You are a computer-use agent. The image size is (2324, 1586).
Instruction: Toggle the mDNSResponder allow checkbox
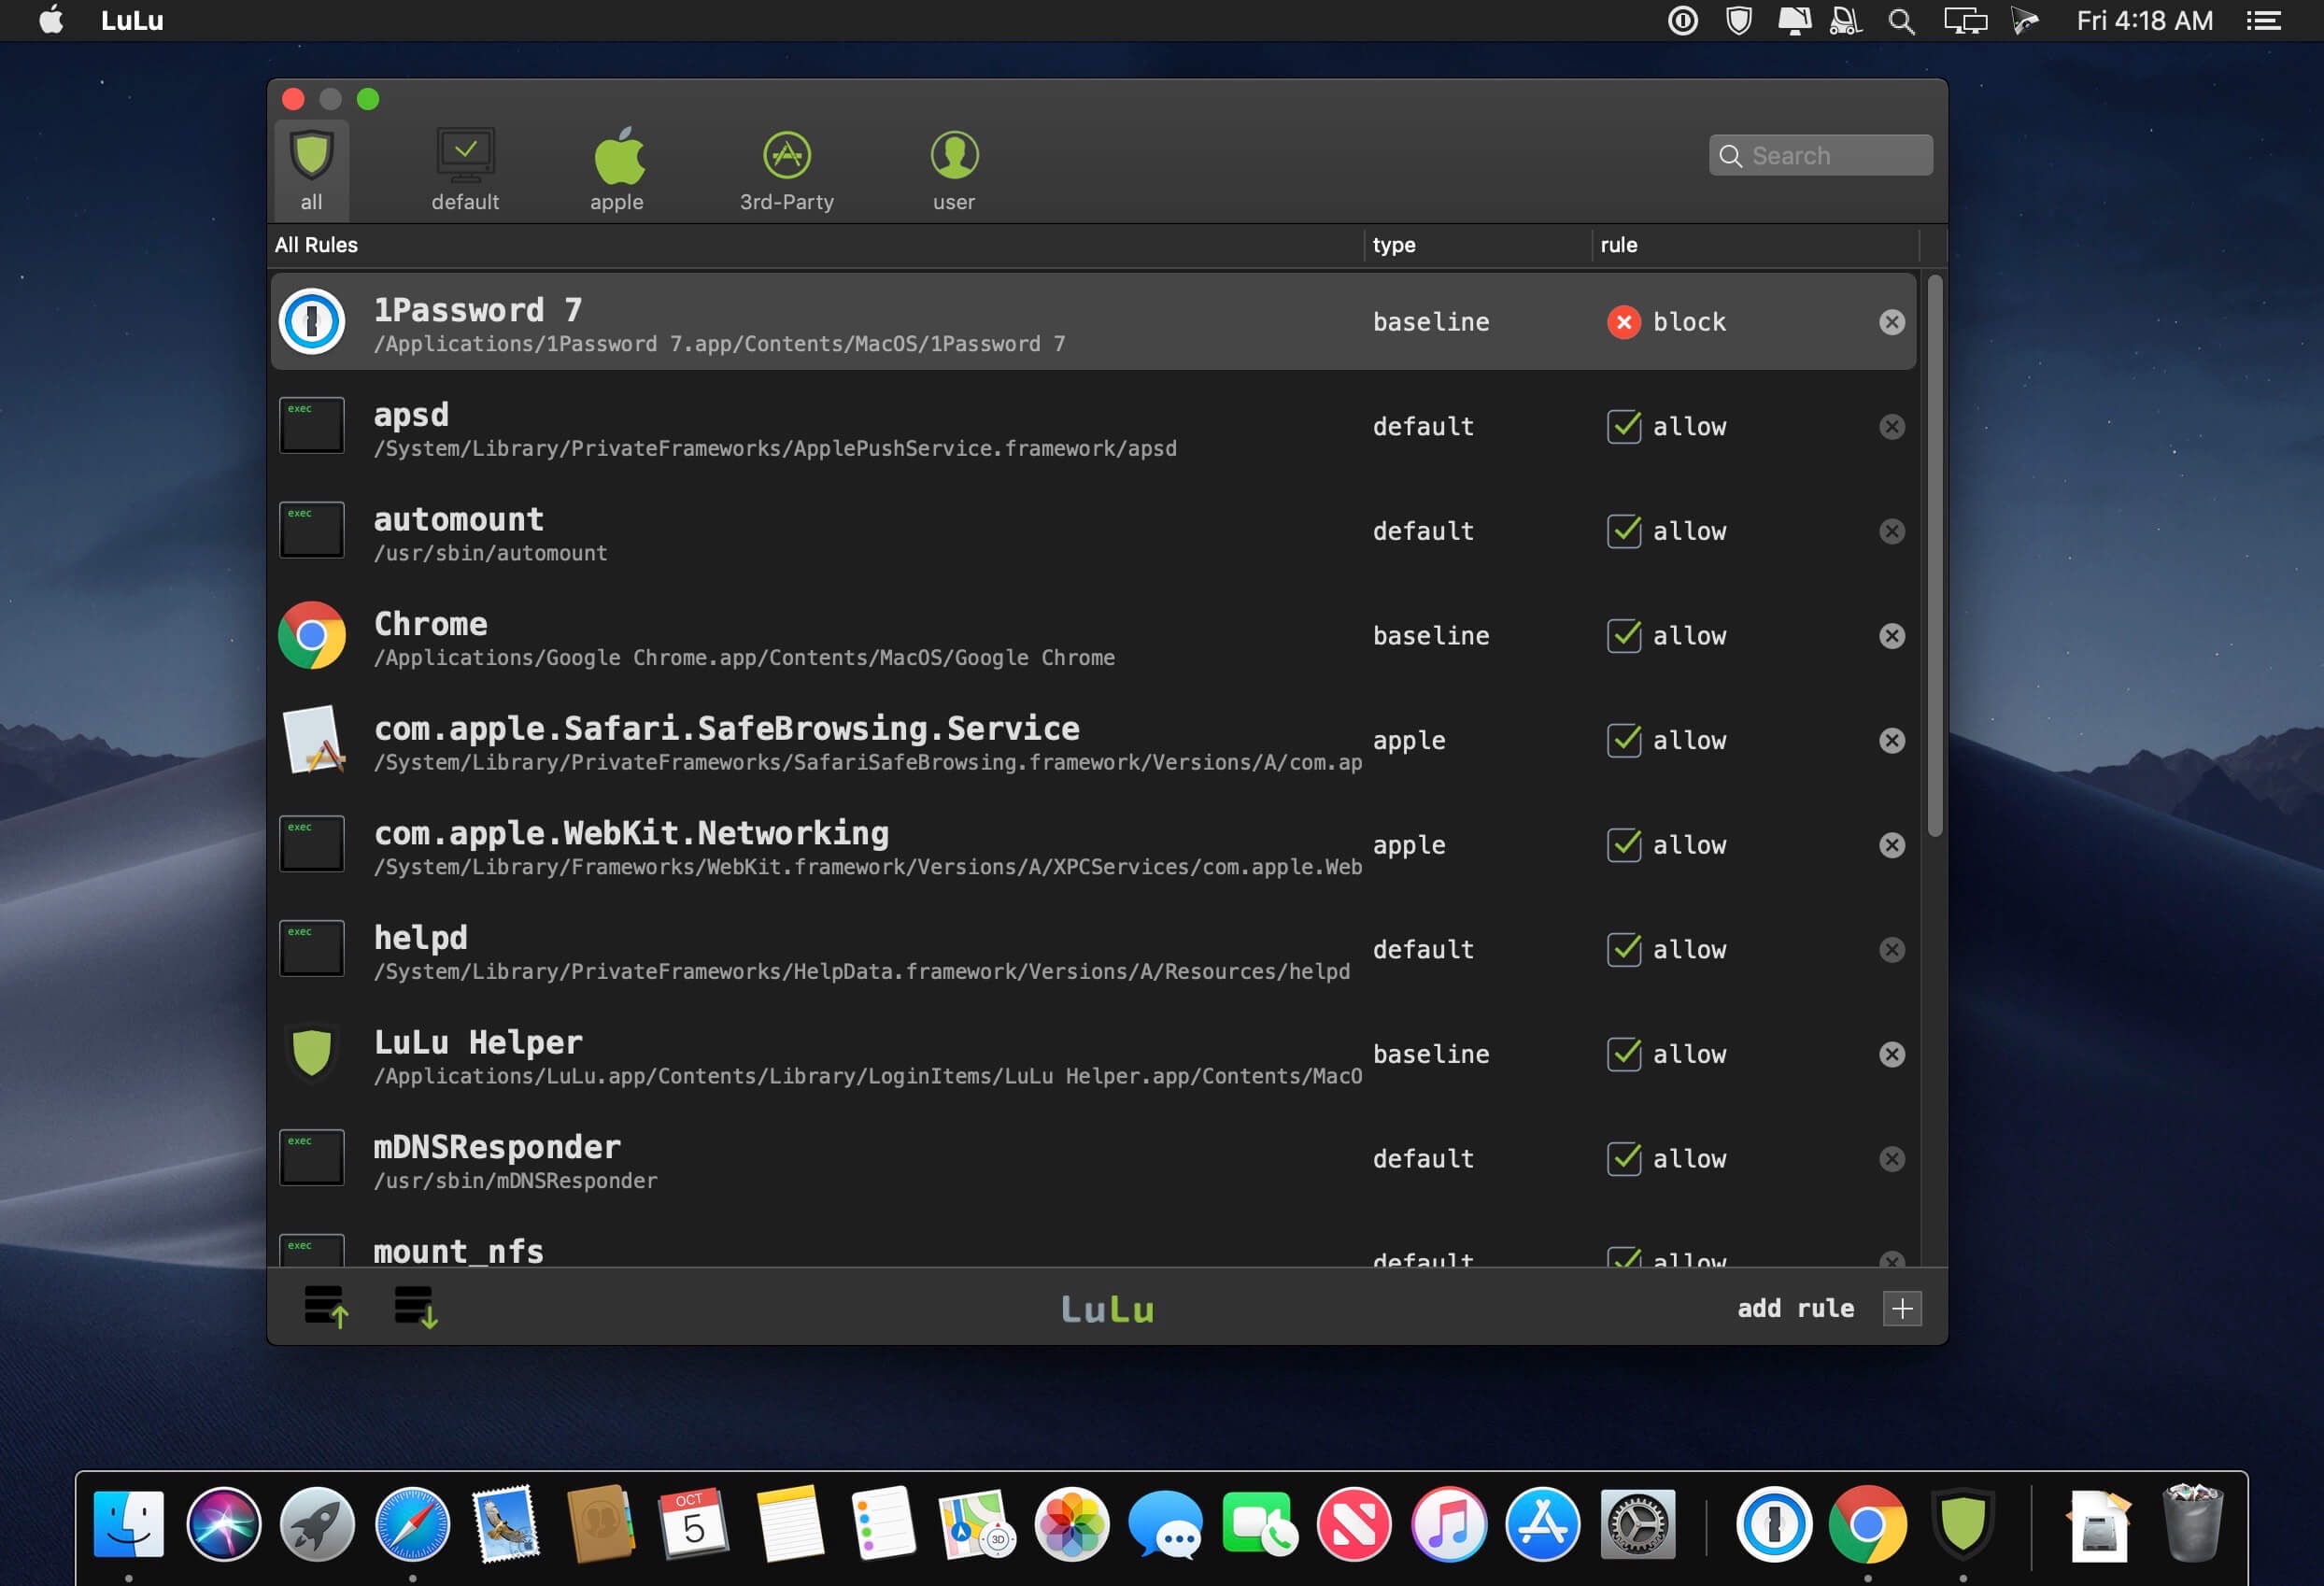[x=1623, y=1159]
